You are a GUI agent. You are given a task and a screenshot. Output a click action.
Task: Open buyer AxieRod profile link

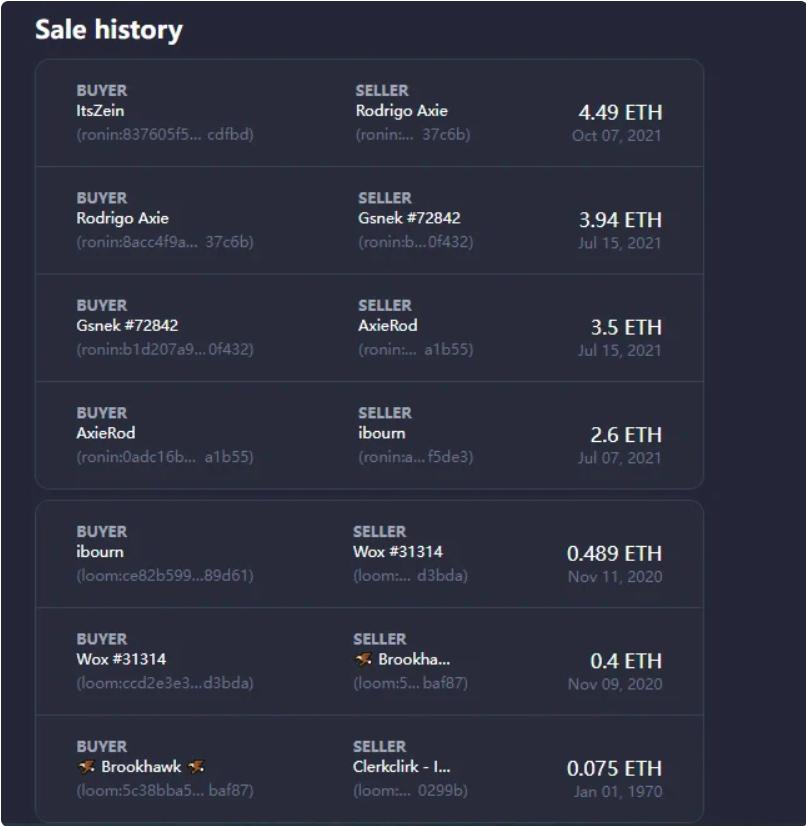[106, 433]
